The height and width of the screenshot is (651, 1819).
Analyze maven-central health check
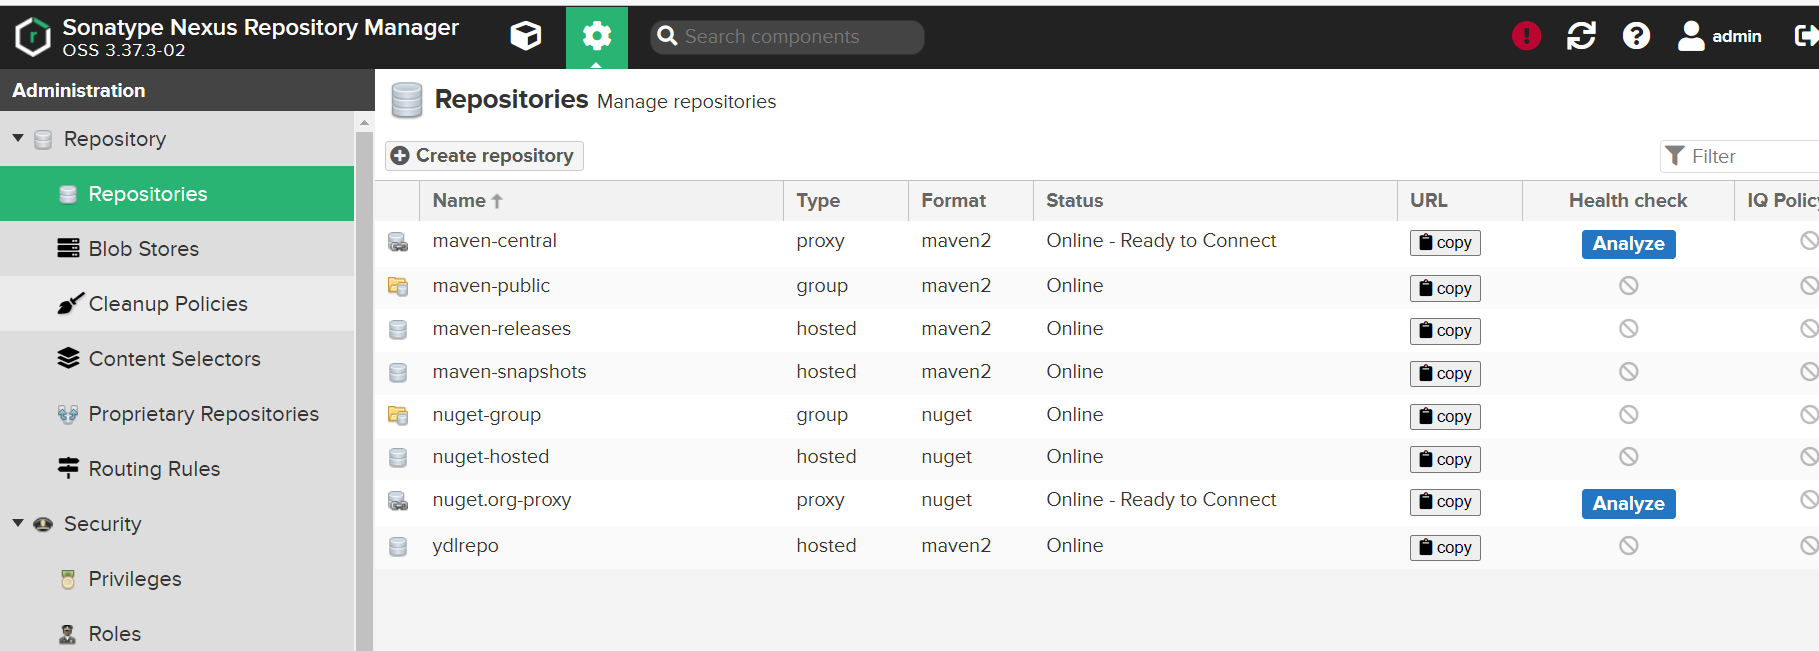click(1628, 244)
